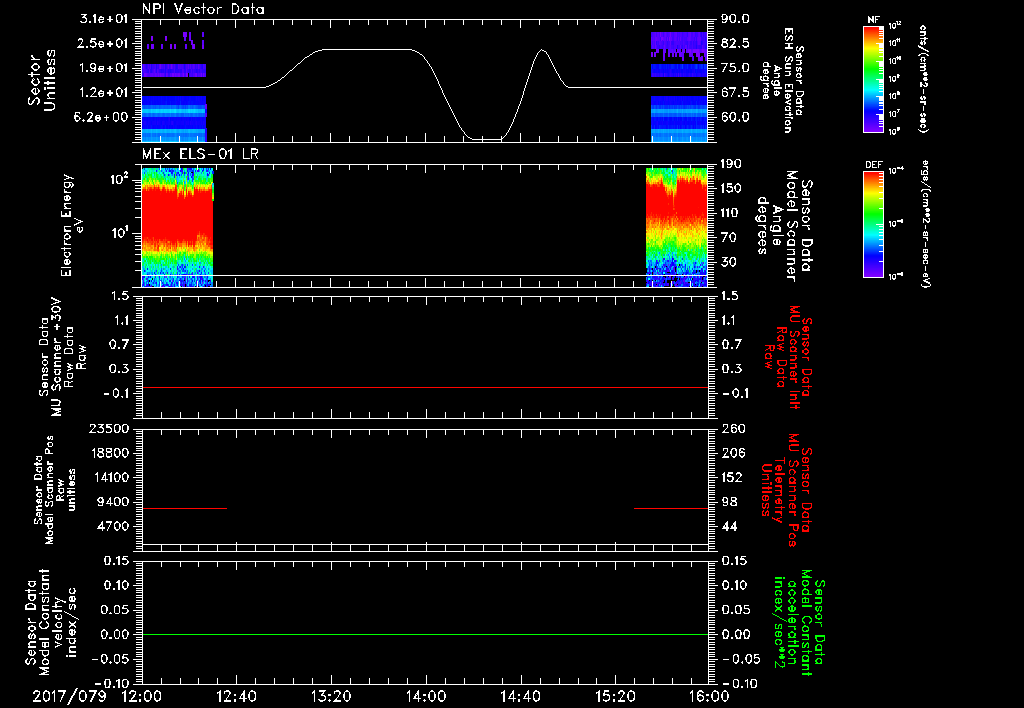
Task: Click the NF color scale bar
Action: [x=874, y=78]
